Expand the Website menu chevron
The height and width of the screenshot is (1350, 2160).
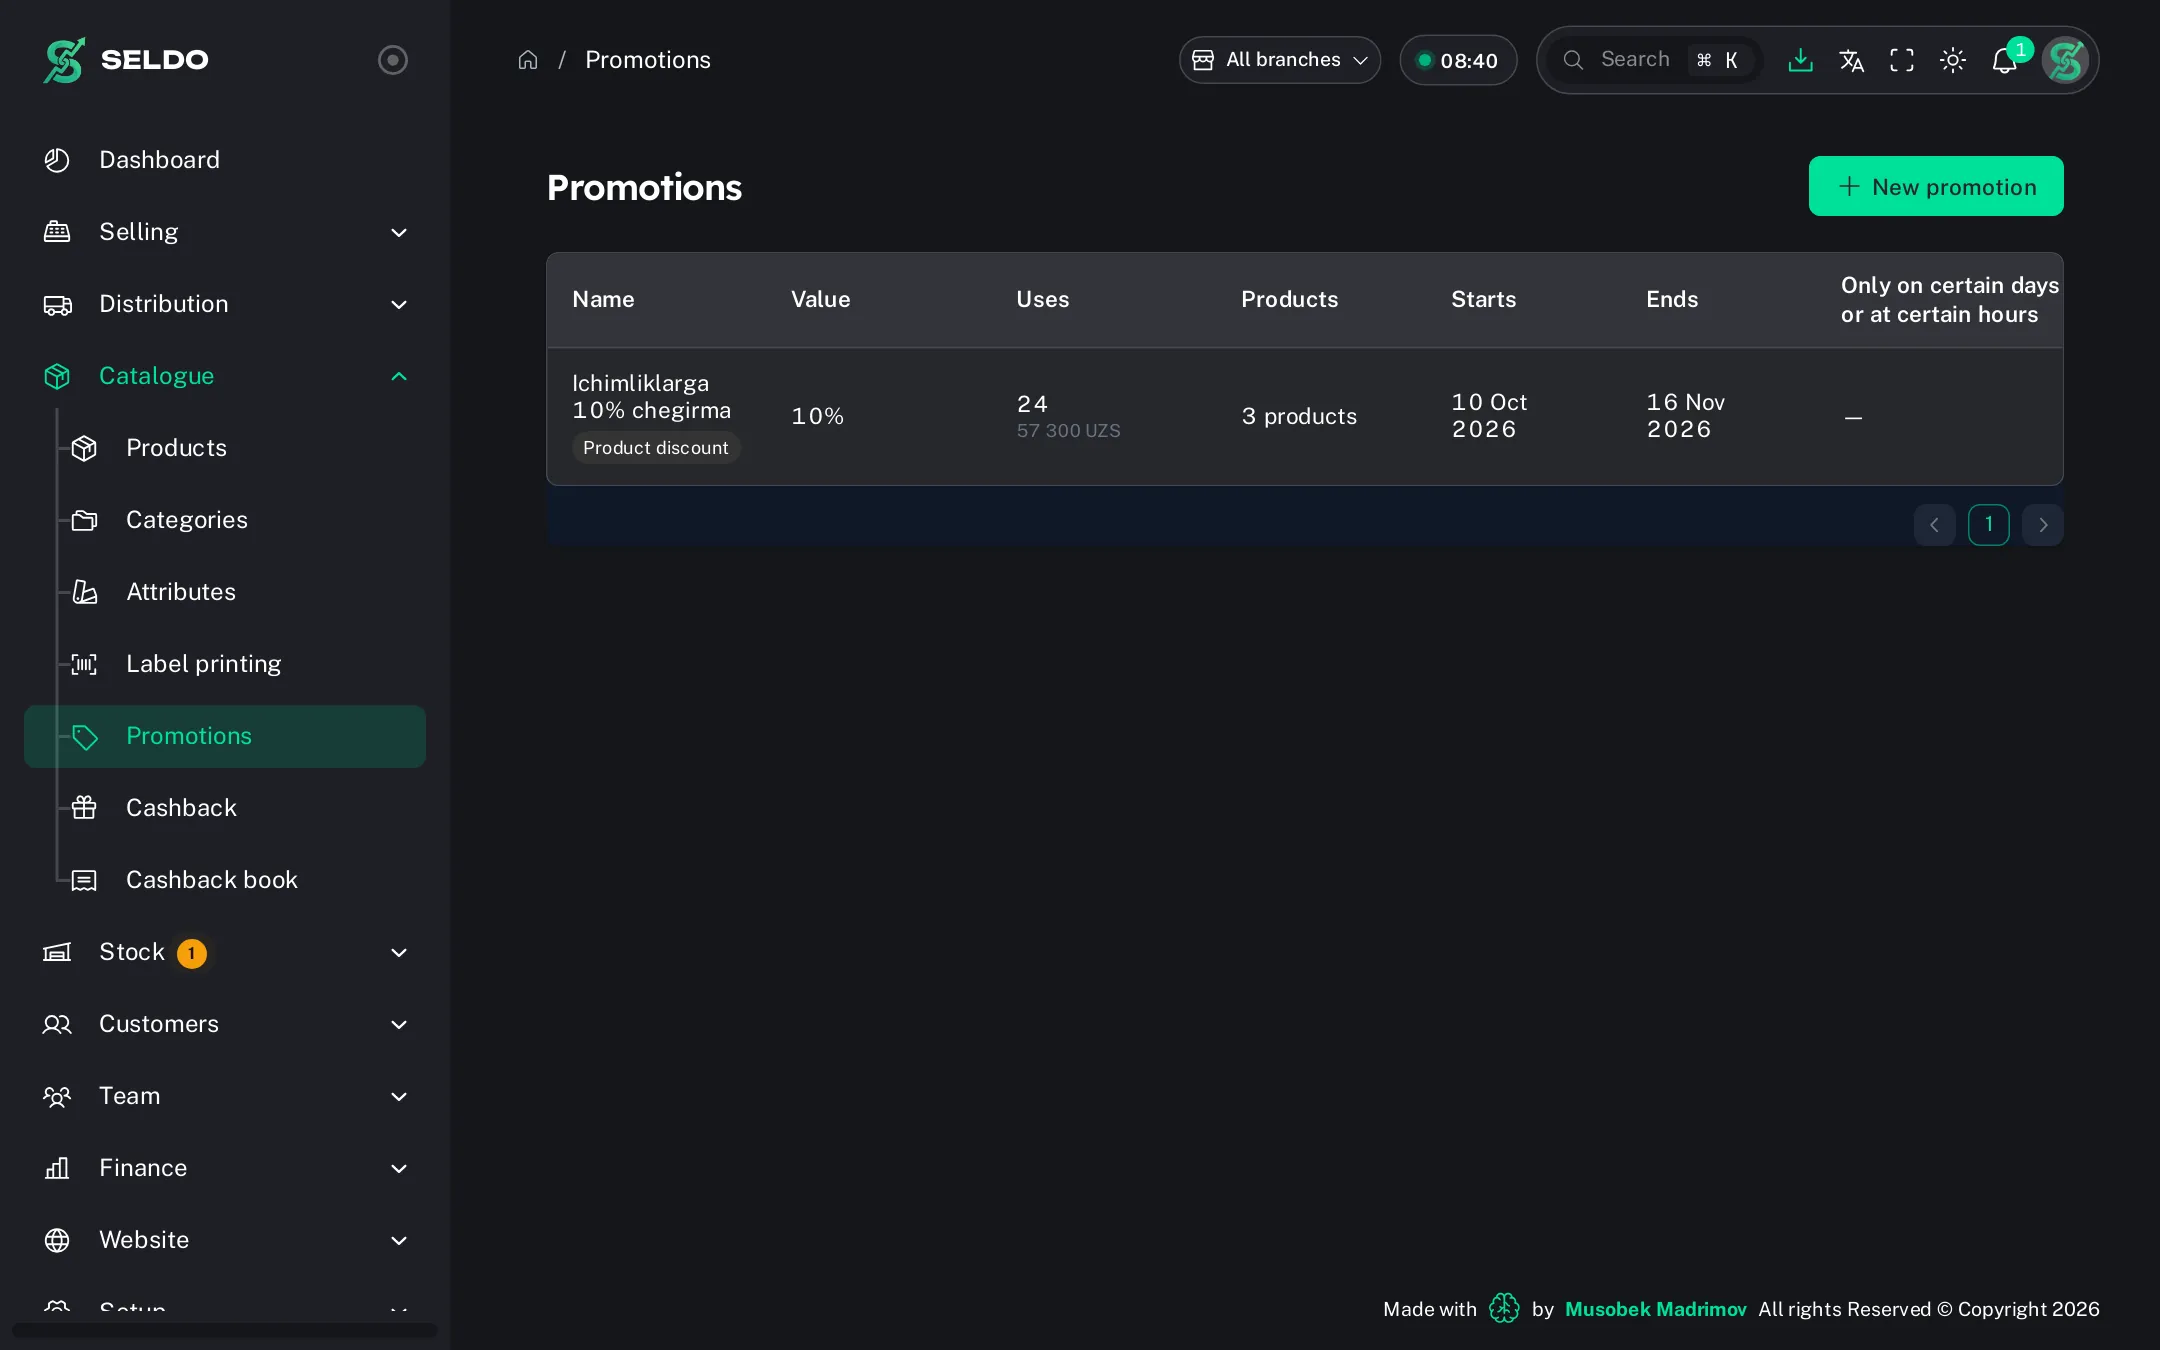coord(399,1240)
